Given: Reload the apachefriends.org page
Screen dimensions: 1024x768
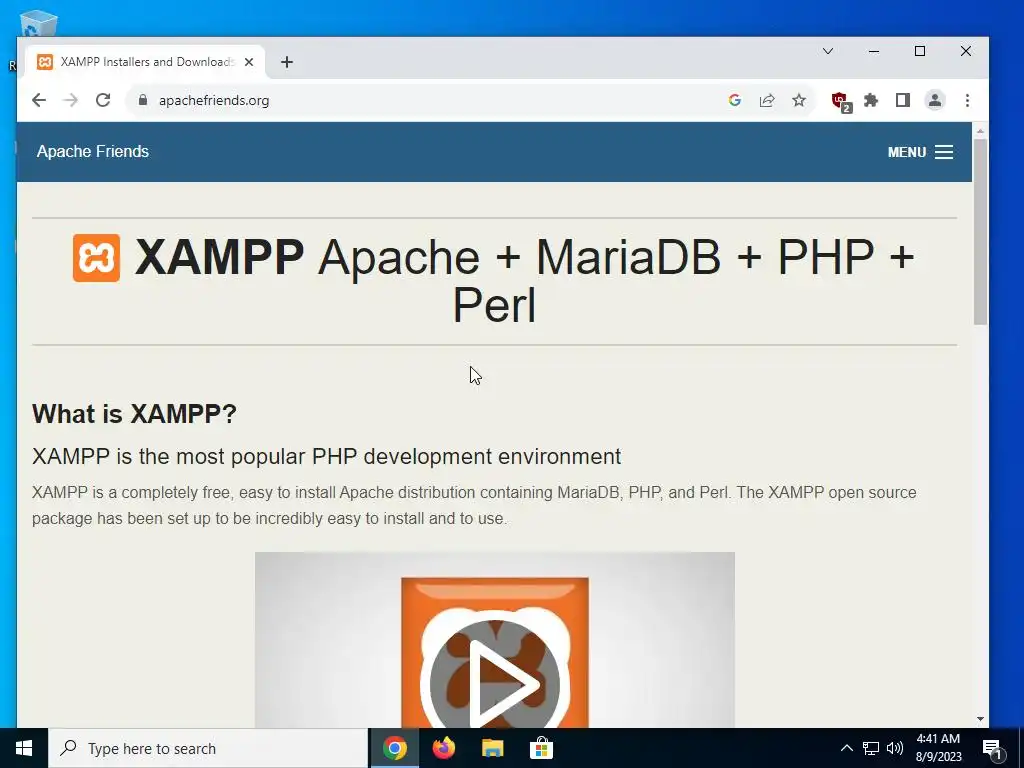Looking at the screenshot, I should click(x=103, y=100).
